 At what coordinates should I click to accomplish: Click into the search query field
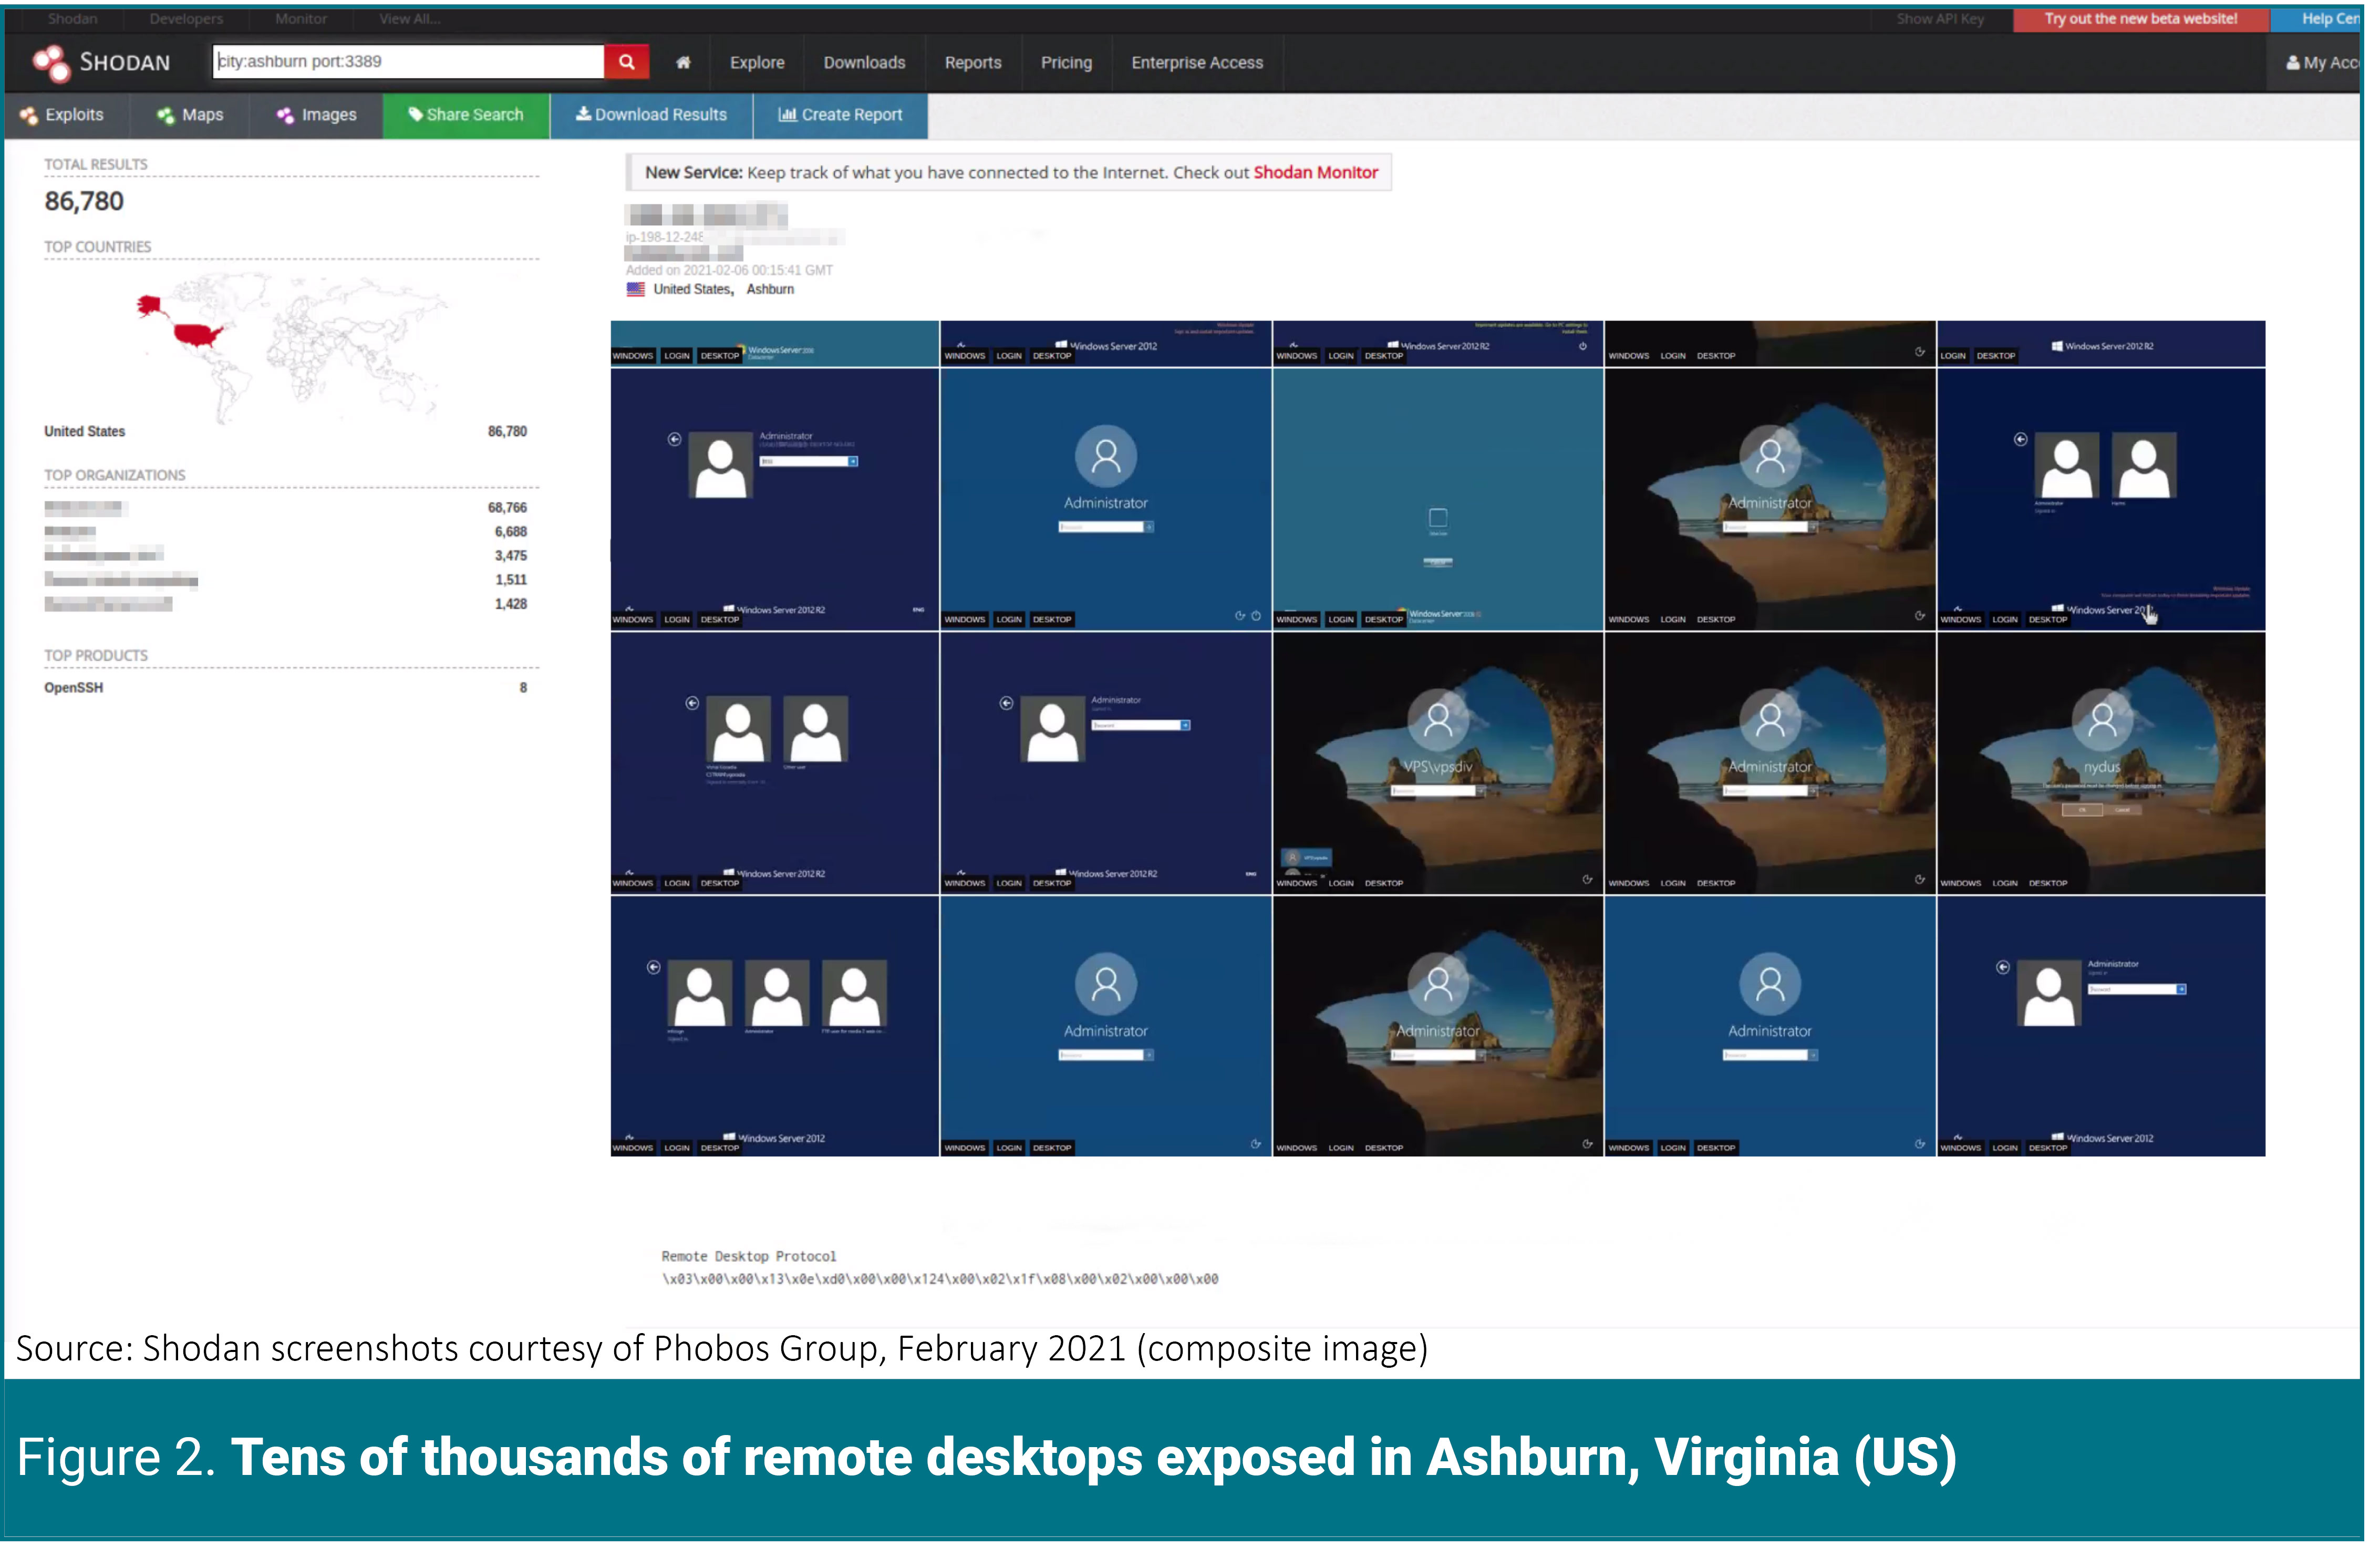pyautogui.click(x=410, y=62)
